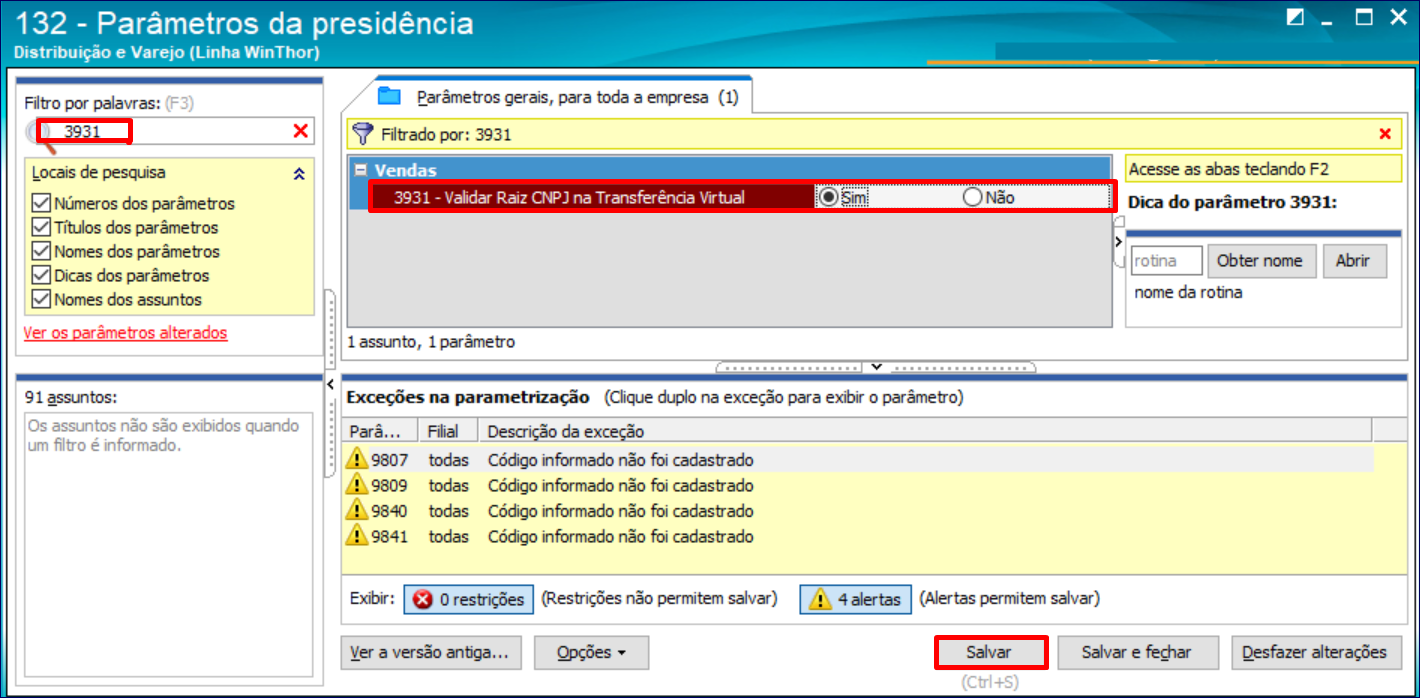Click the funnel filter icon
The height and width of the screenshot is (698, 1420).
pos(364,134)
